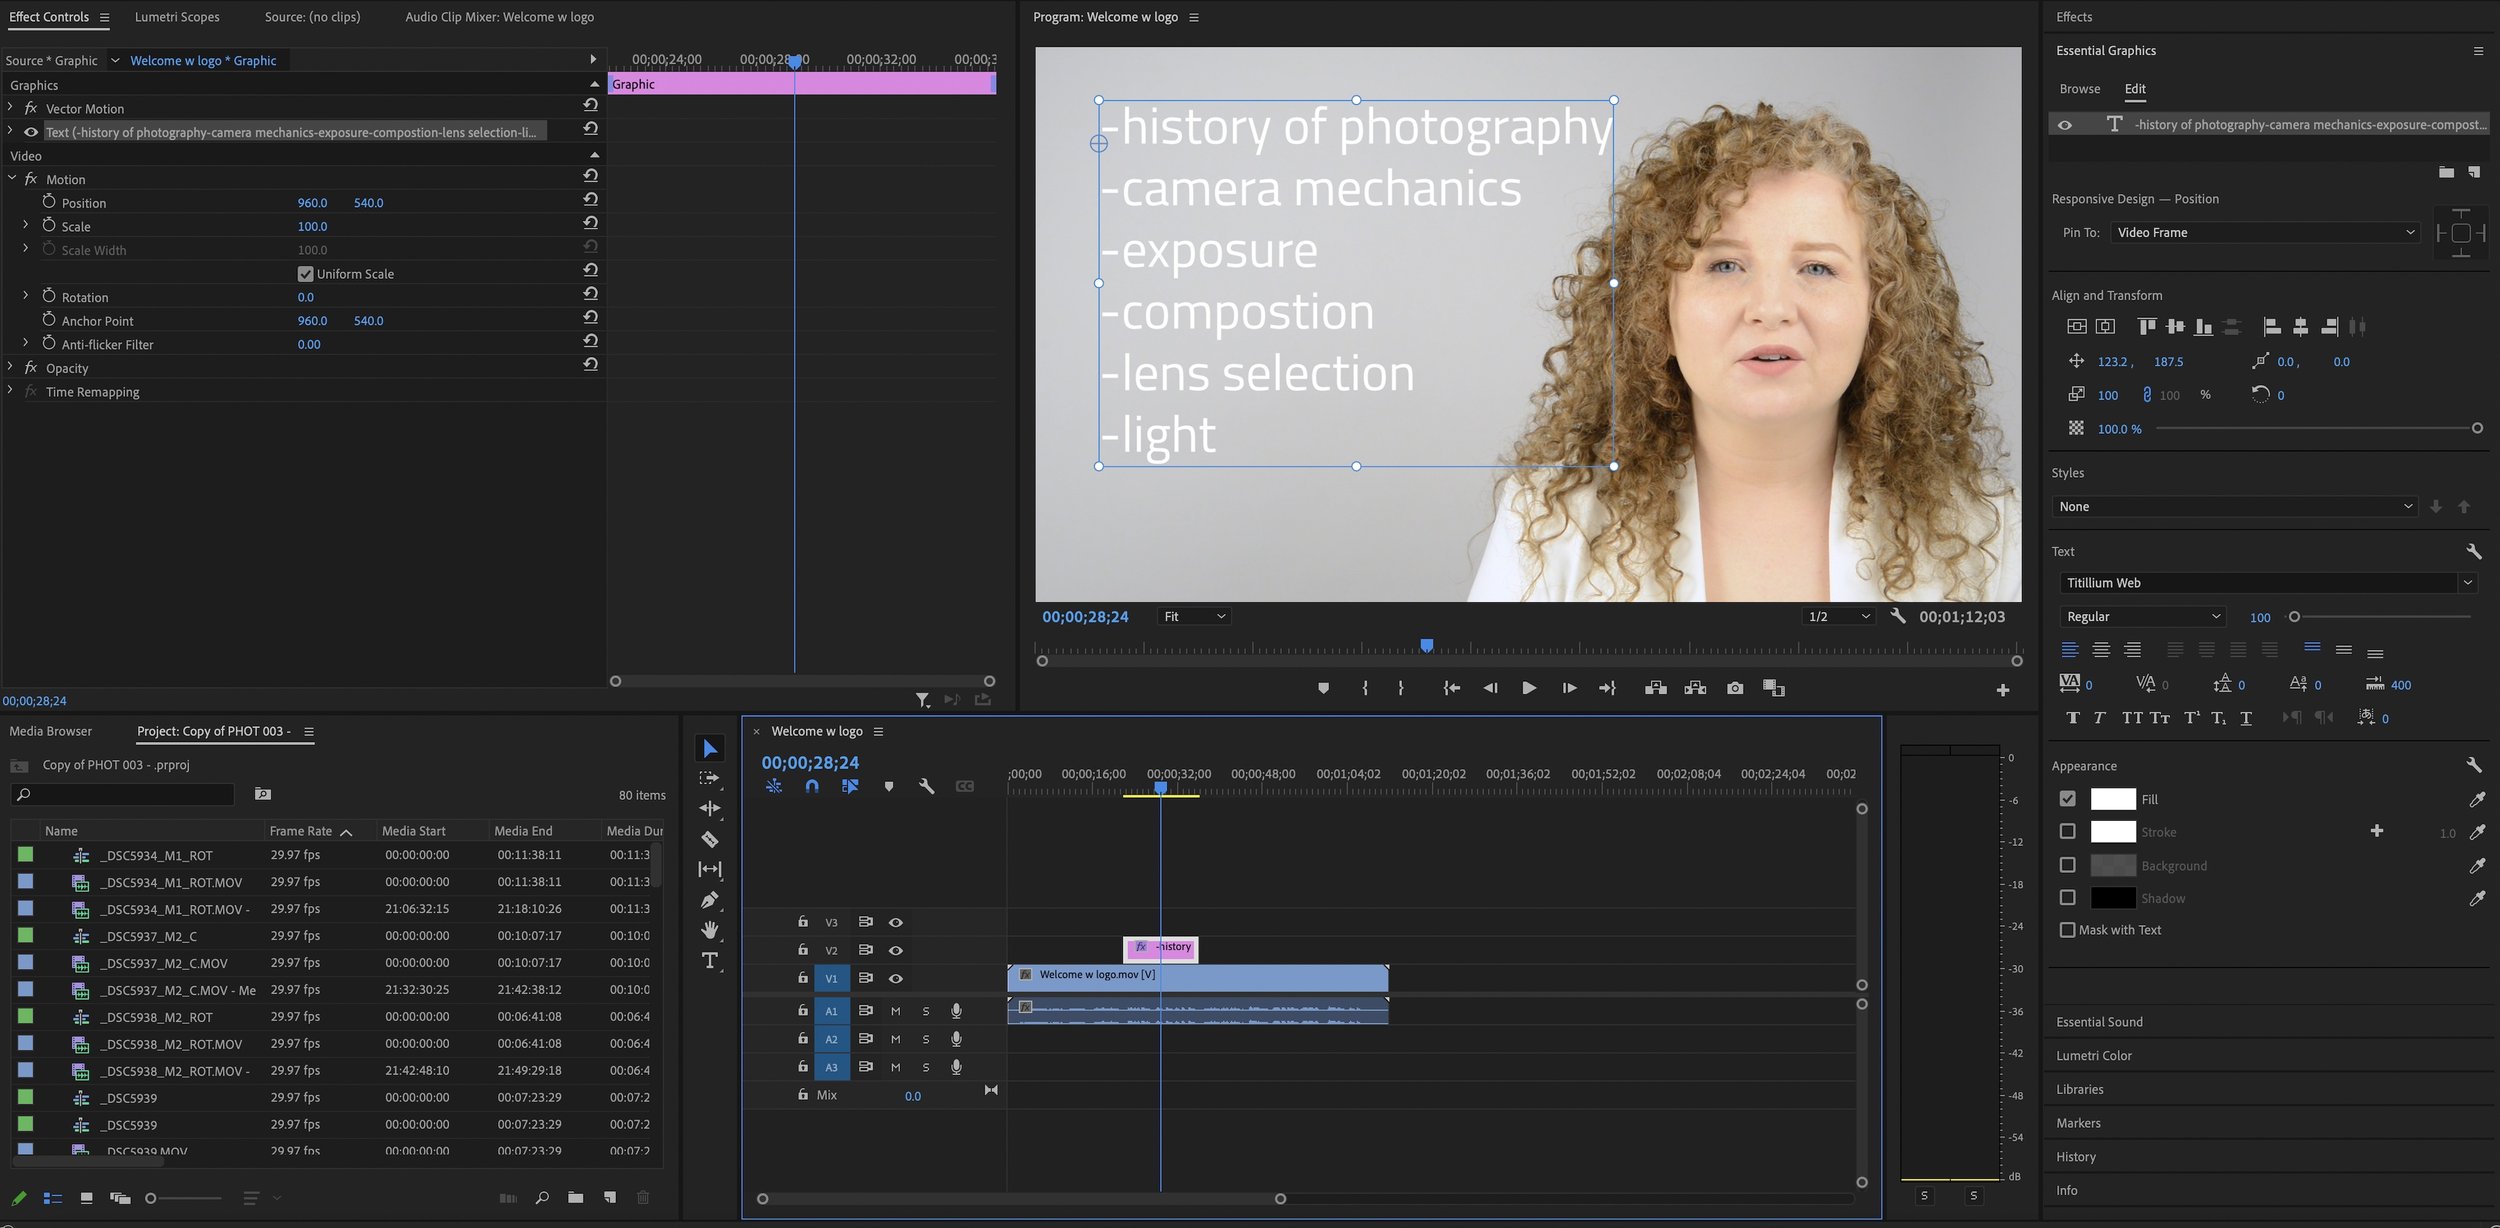
Task: Open Pin To Video Frame dropdown
Action: pos(2264,232)
